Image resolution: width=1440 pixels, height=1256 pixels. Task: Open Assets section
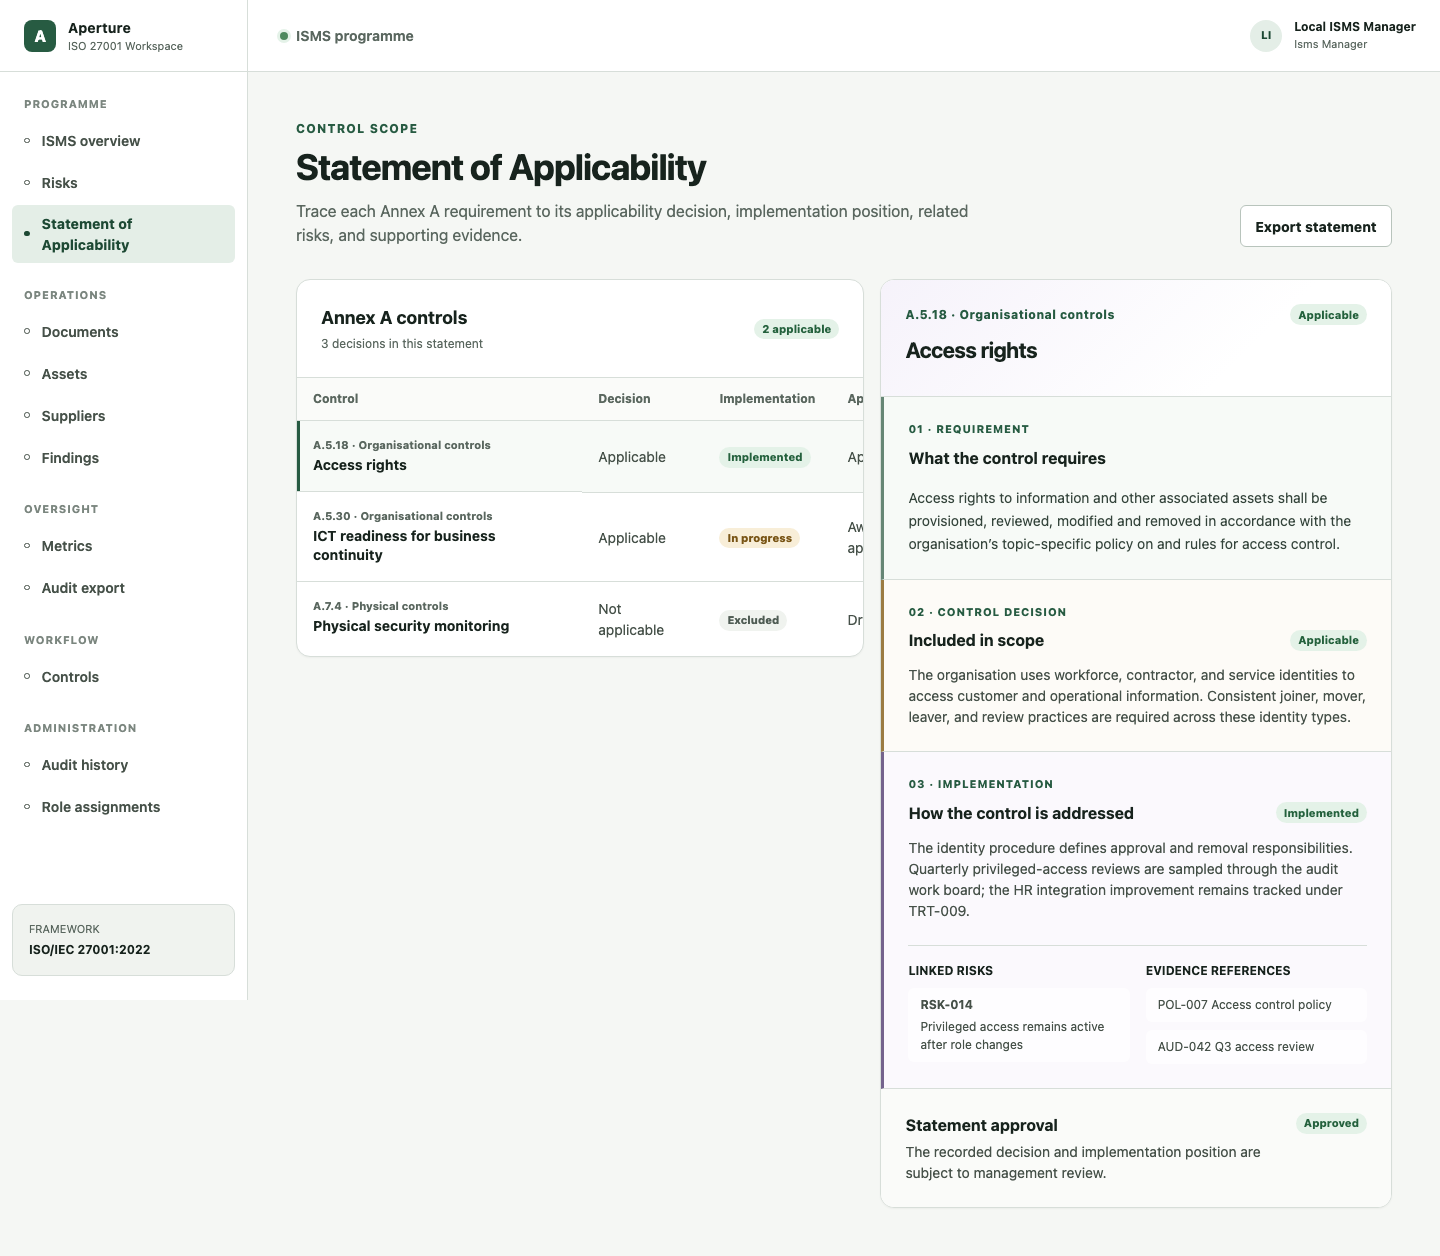(x=123, y=374)
